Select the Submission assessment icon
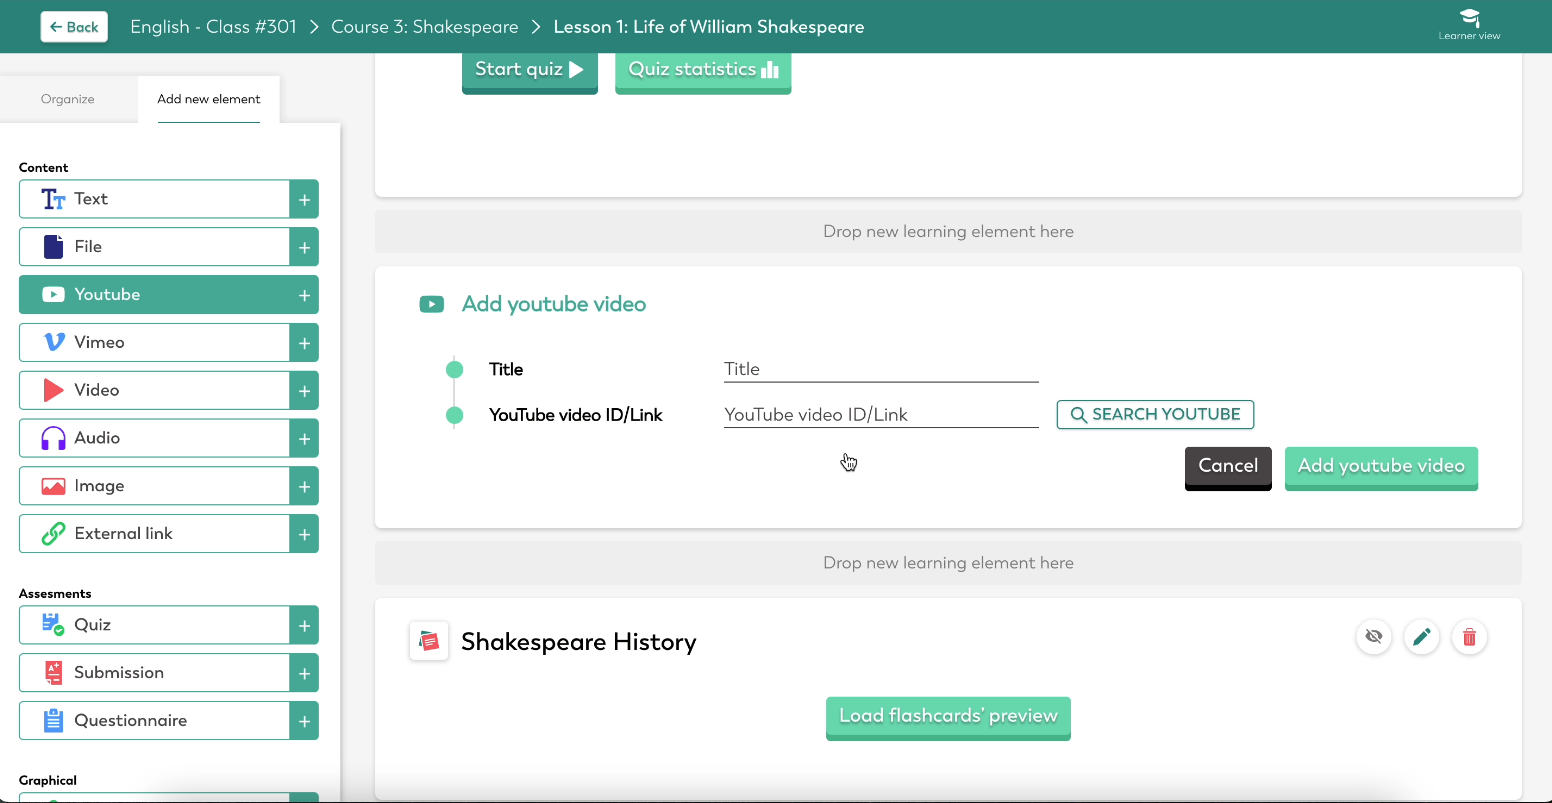The image size is (1552, 803). (52, 672)
